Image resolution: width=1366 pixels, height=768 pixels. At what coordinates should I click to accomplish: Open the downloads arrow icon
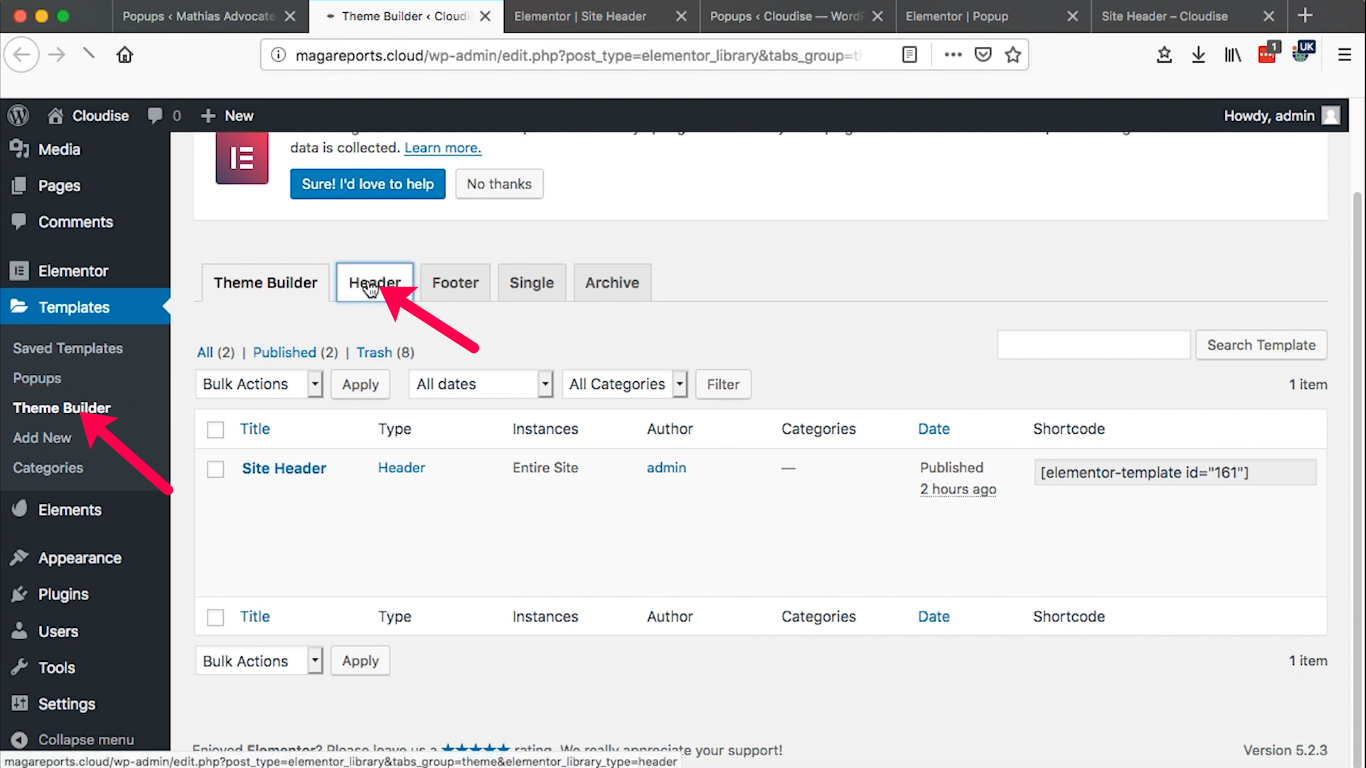click(1198, 55)
